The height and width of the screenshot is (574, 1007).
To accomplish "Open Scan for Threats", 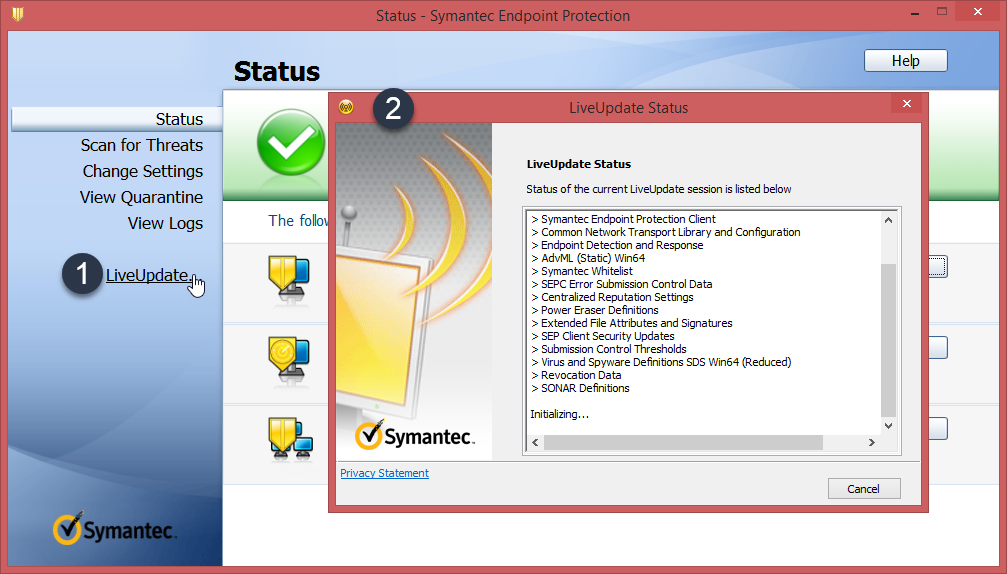I will 141,145.
